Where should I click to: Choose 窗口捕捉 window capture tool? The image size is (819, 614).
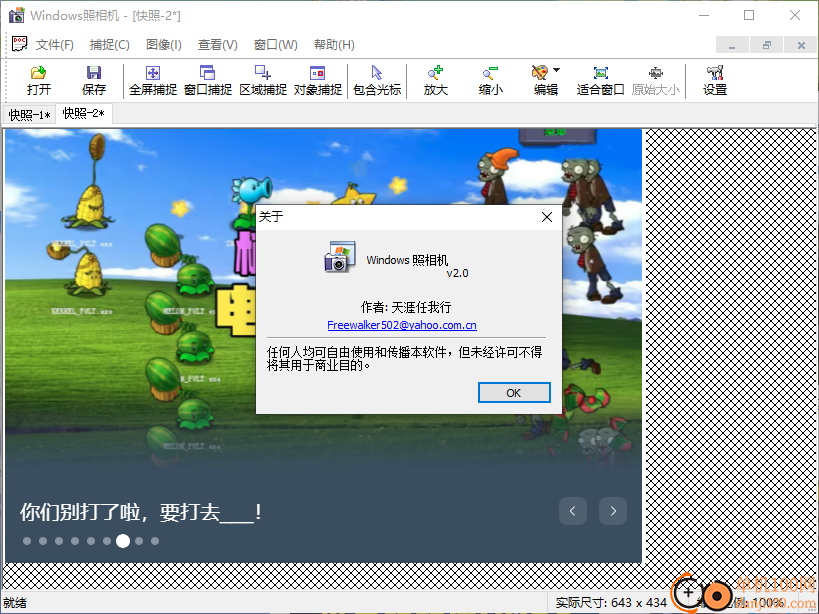tap(208, 80)
